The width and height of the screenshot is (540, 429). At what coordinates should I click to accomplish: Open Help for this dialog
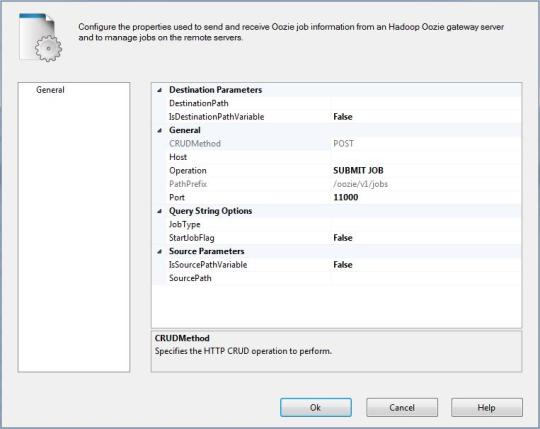click(487, 408)
